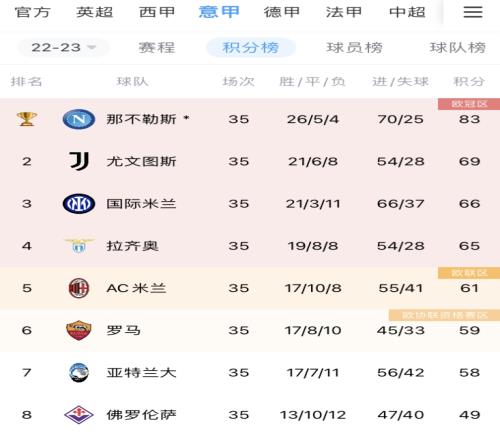Open the 佛罗伦萨 team row

(250, 415)
